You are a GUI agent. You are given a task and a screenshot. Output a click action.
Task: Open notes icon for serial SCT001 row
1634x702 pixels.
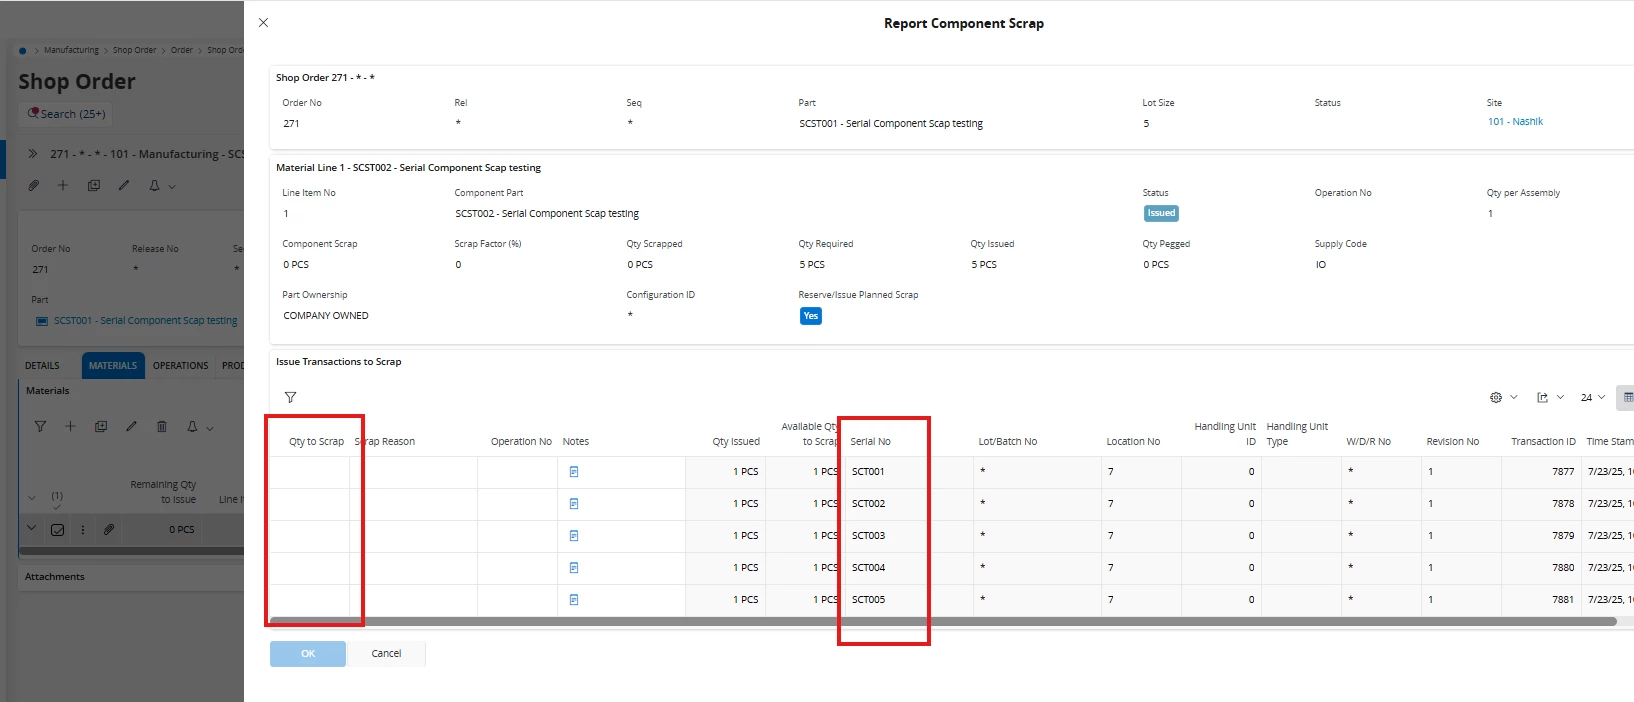tap(574, 471)
